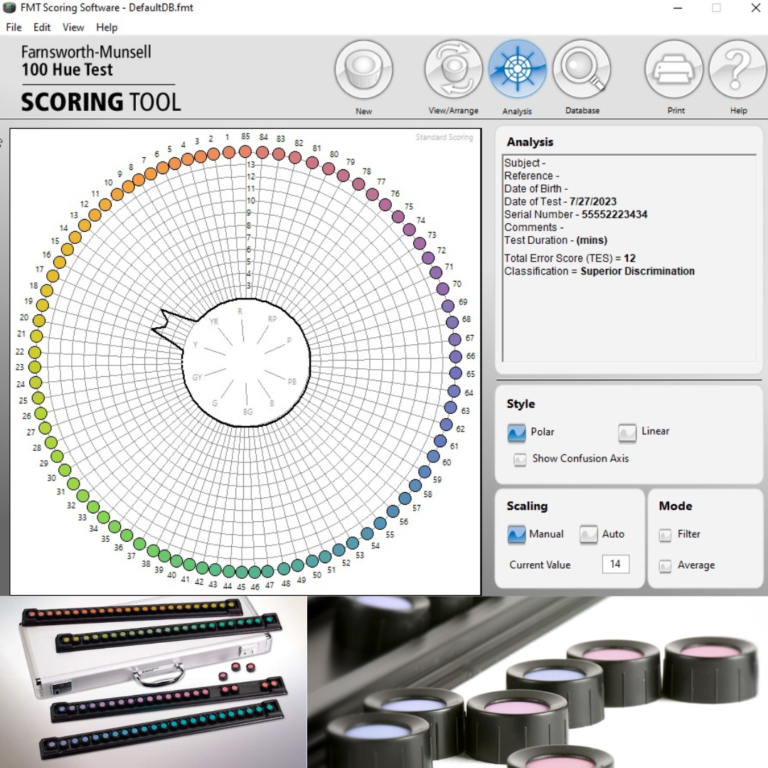Click the green color cap number 45

click(241, 572)
